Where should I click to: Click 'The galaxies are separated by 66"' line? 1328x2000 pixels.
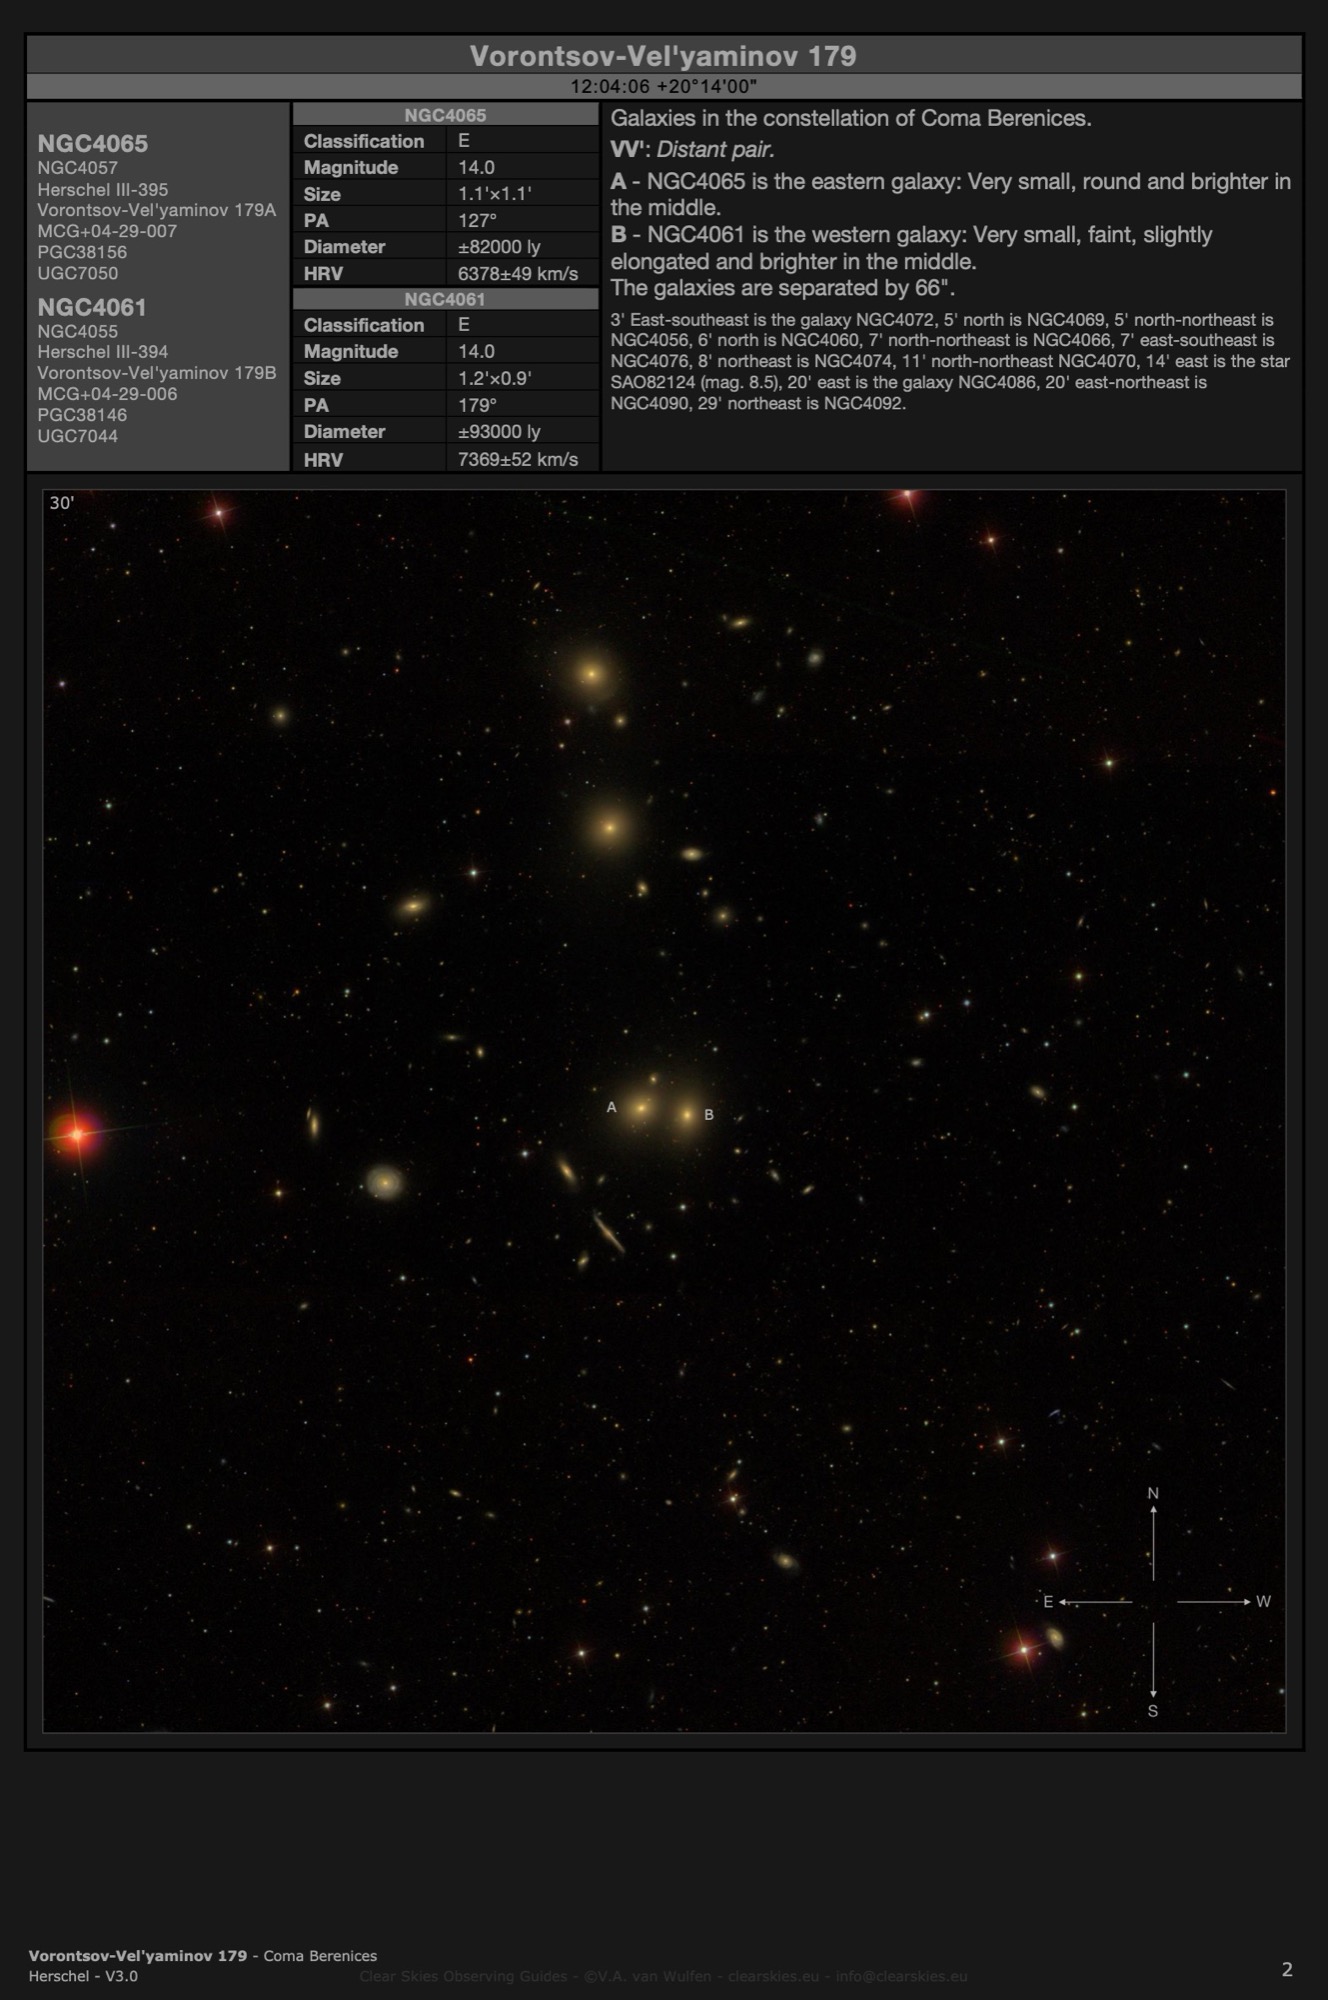[x=783, y=288]
